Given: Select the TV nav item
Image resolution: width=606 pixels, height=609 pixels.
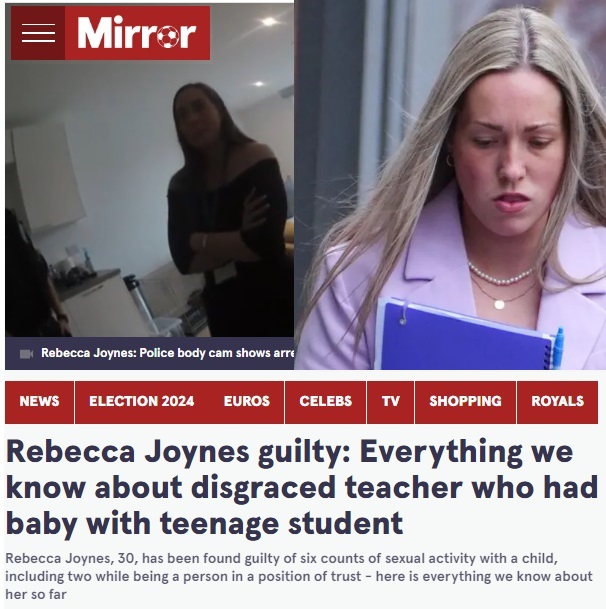Looking at the screenshot, I should pos(390,402).
